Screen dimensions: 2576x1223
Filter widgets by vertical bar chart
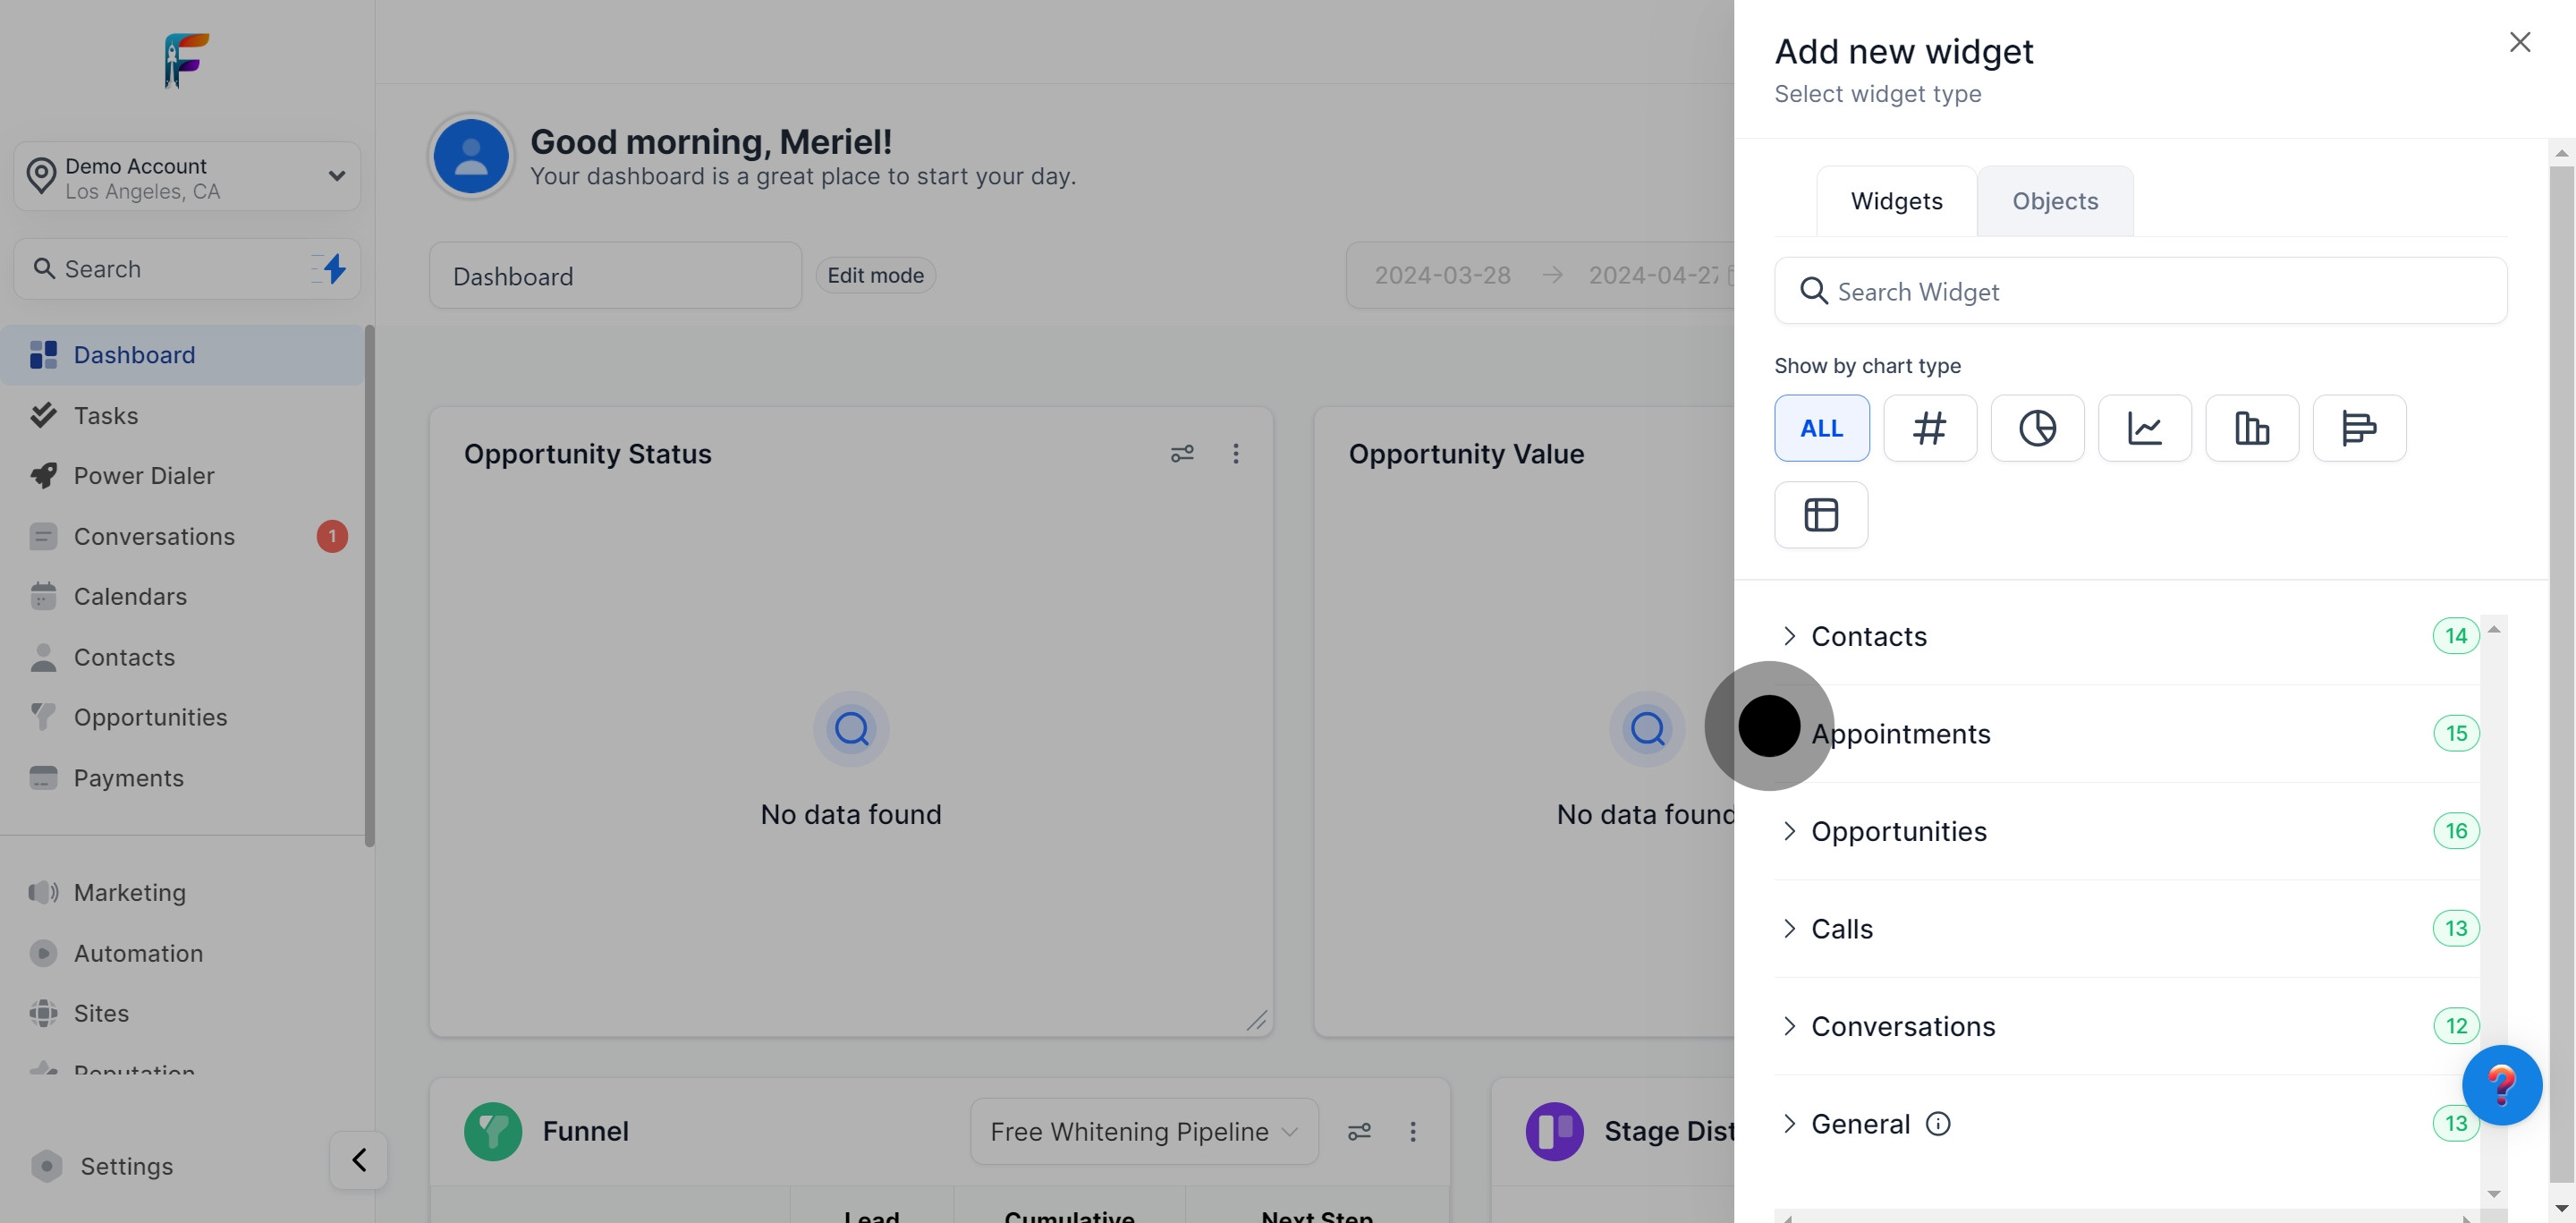[2251, 428]
